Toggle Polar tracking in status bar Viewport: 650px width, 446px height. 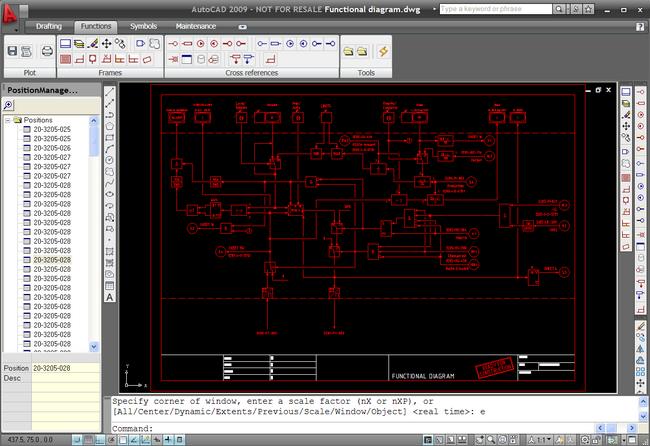pos(111,439)
